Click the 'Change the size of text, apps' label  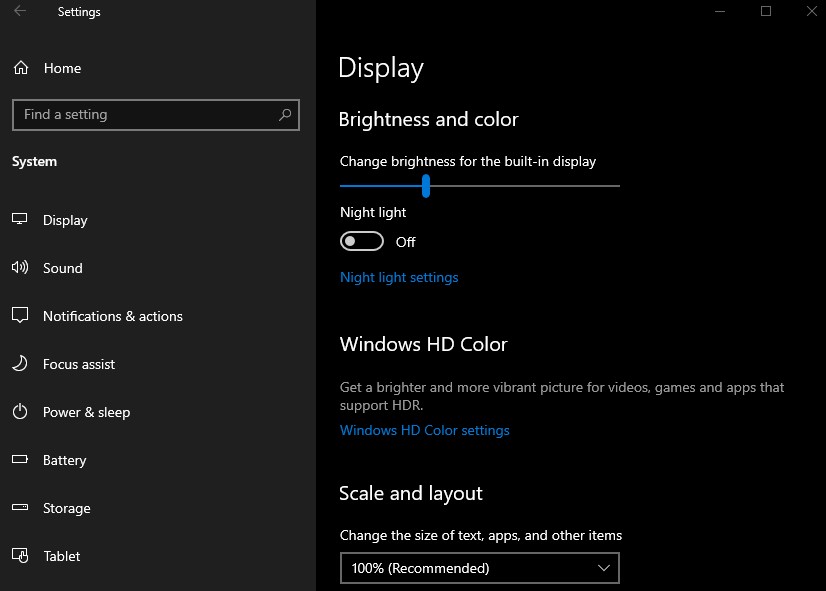[480, 535]
